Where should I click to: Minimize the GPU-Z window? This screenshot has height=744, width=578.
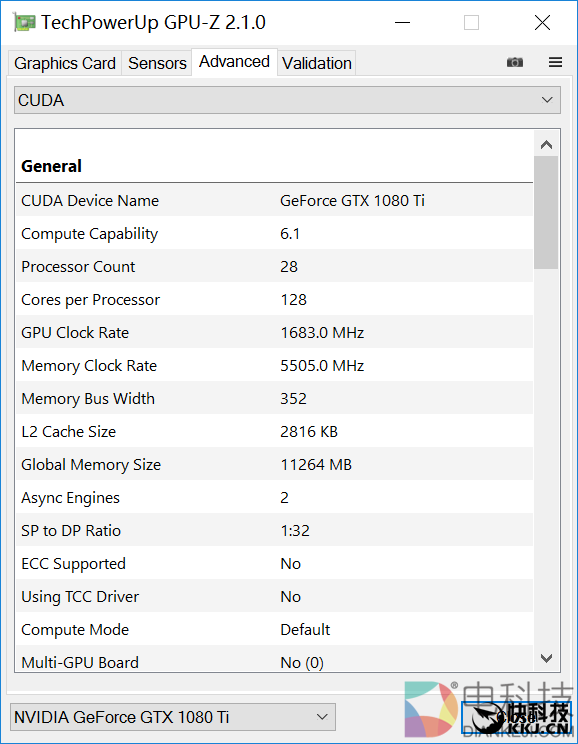click(402, 22)
